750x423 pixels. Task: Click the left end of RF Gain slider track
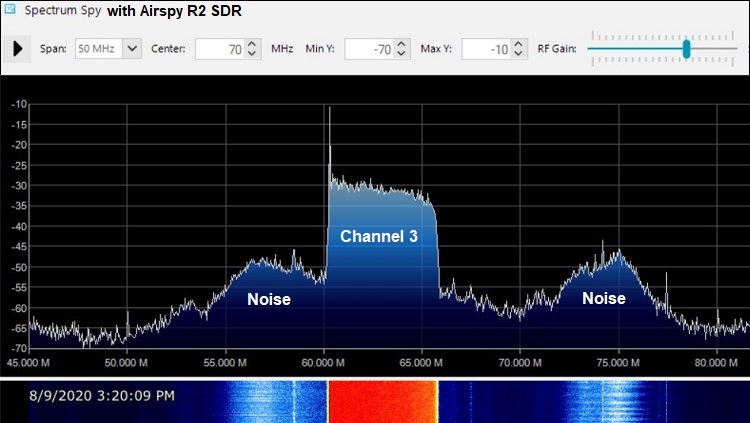coord(592,48)
